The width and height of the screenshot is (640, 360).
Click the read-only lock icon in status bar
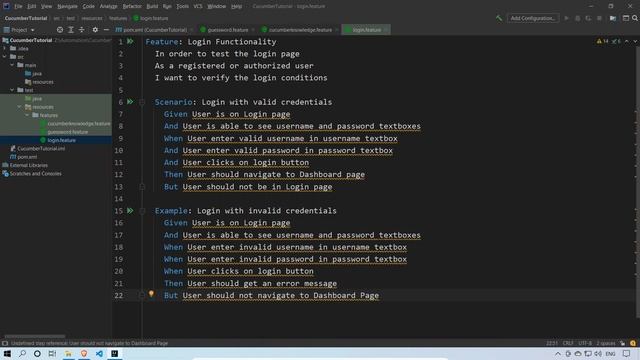point(622,343)
